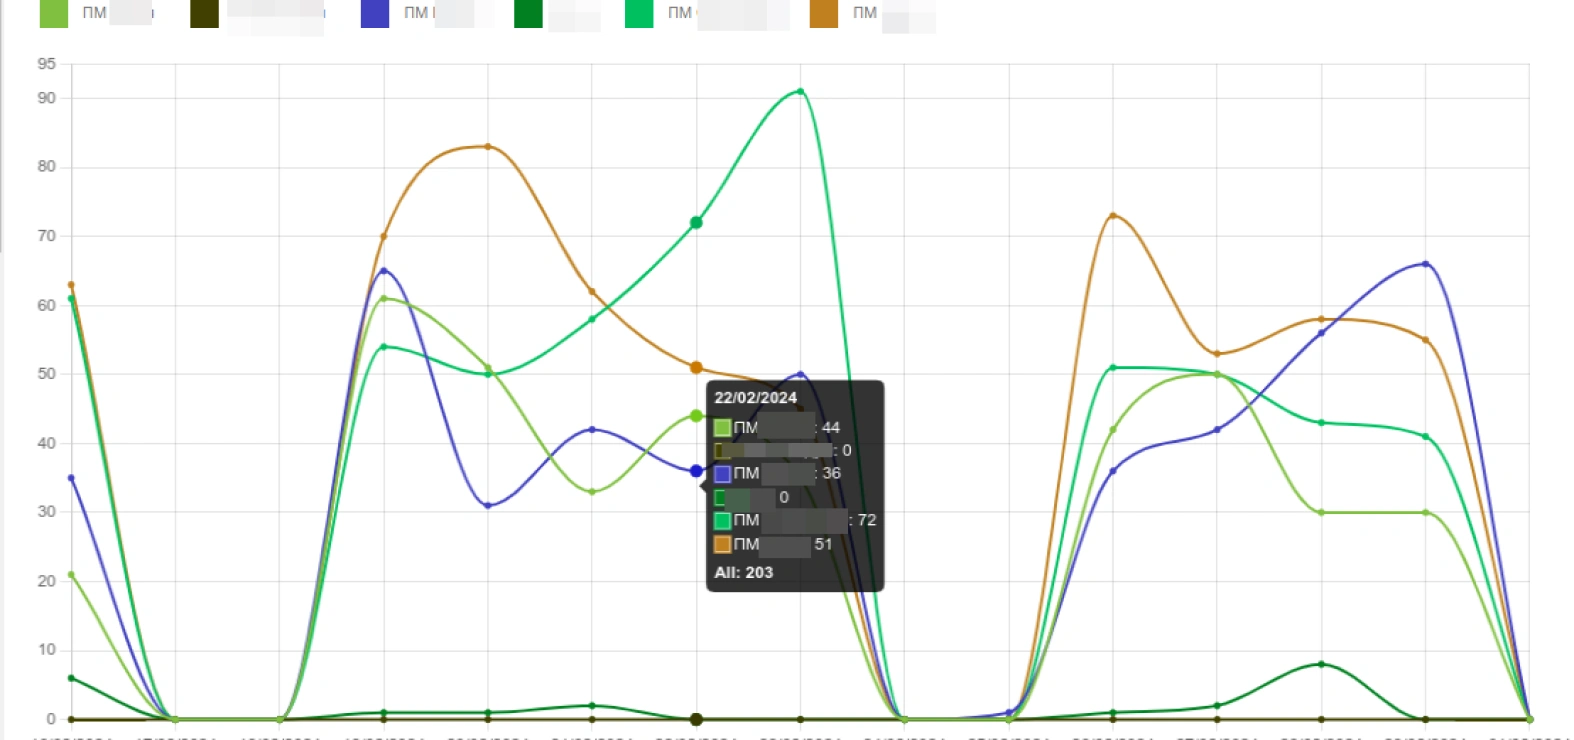Select dark green bump point near 8
1574x740 pixels.
pos(1321,664)
